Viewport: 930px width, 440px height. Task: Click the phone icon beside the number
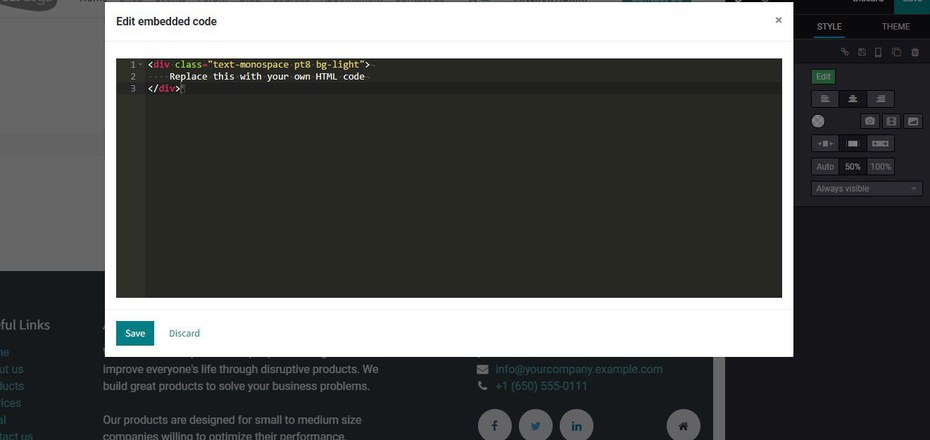482,386
